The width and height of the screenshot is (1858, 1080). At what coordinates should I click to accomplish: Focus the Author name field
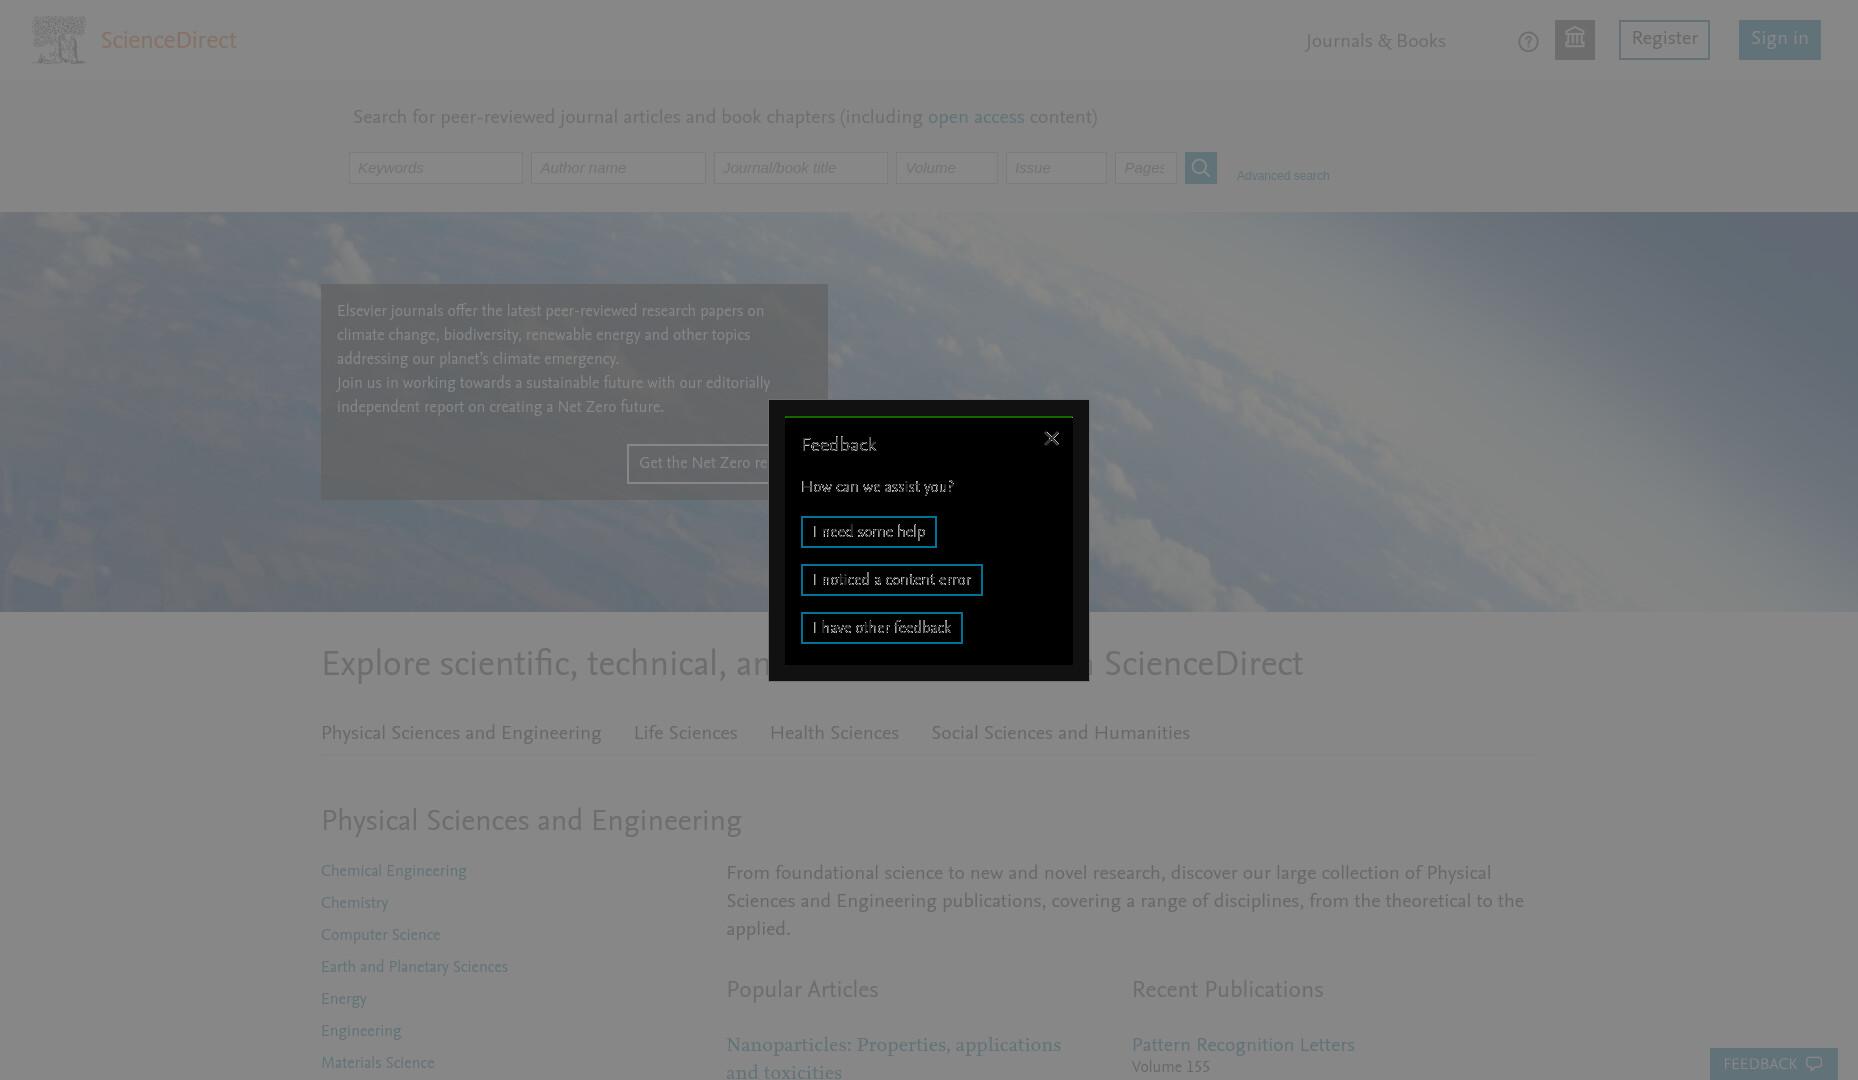618,168
